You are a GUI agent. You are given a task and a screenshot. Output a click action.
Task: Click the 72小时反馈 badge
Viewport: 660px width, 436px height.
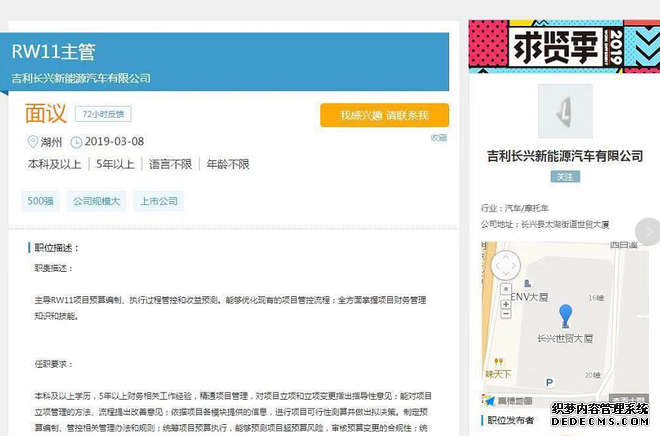103,114
